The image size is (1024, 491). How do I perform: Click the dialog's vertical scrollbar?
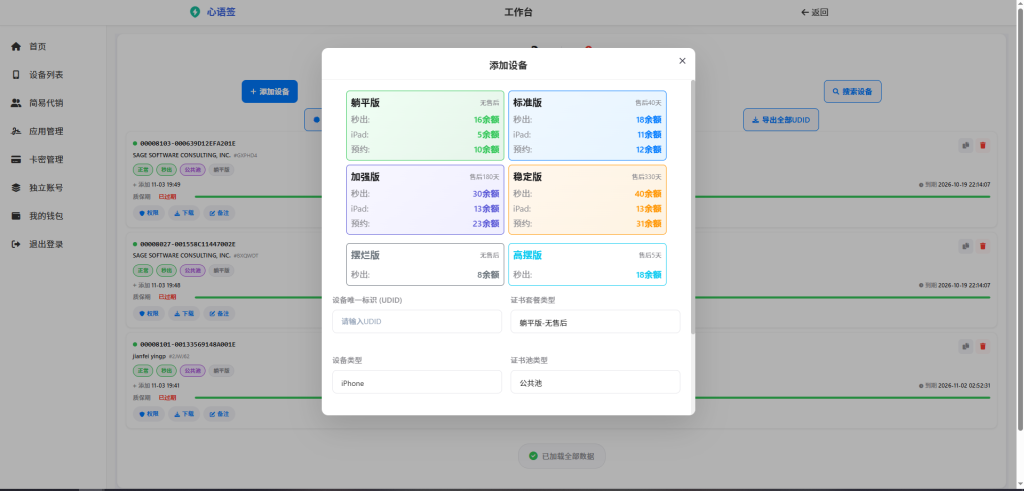[693, 207]
